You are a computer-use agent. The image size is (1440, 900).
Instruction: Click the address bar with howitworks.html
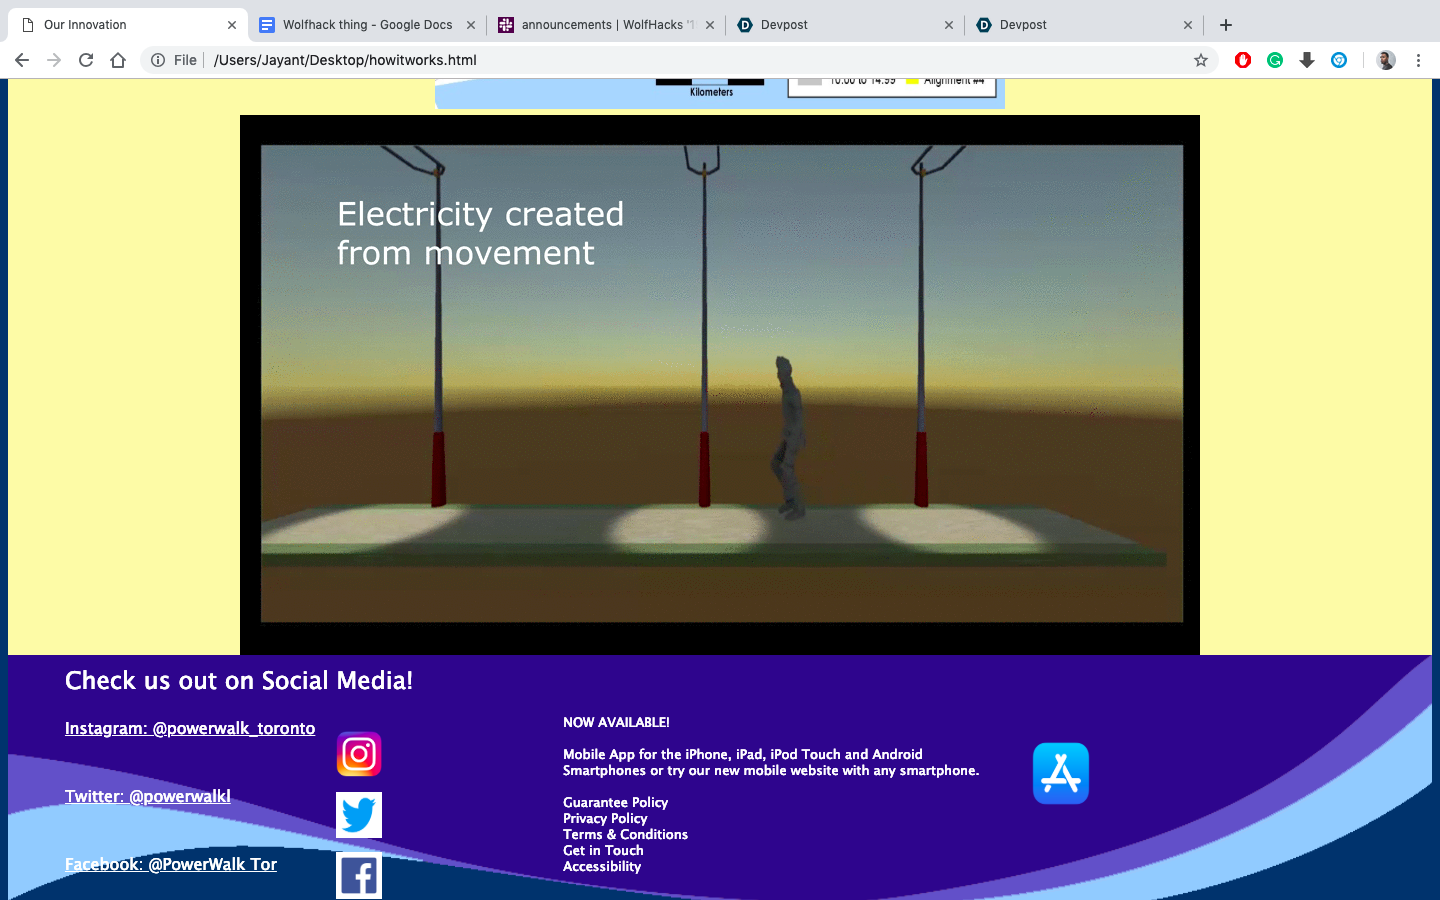(680, 60)
